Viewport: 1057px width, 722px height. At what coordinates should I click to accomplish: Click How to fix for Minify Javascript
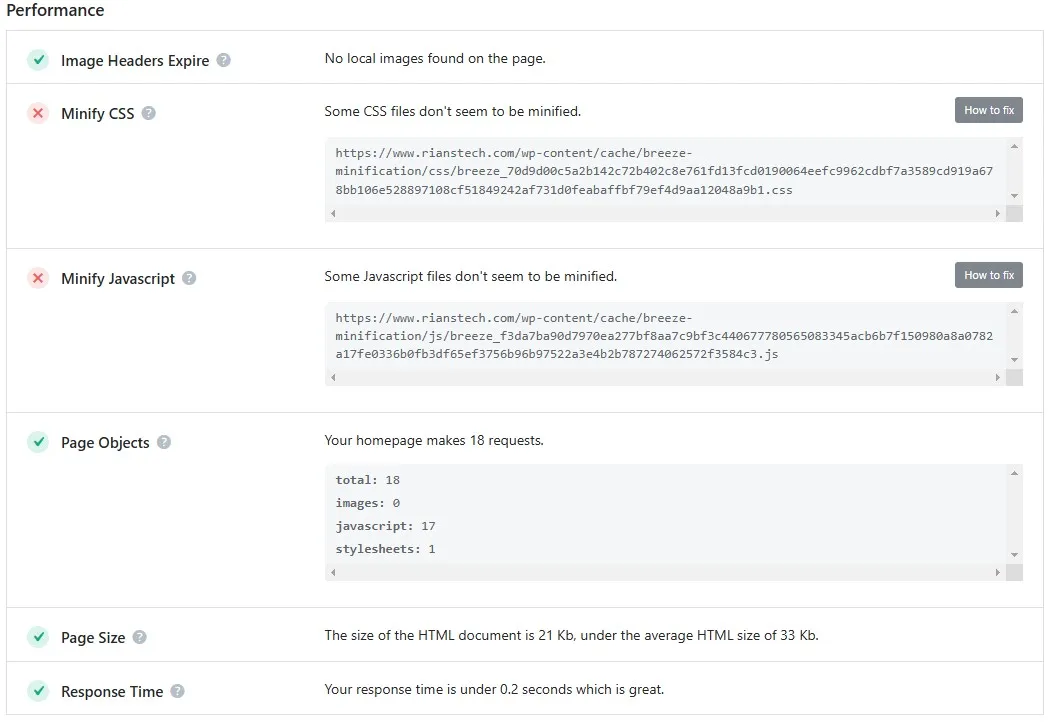point(988,275)
